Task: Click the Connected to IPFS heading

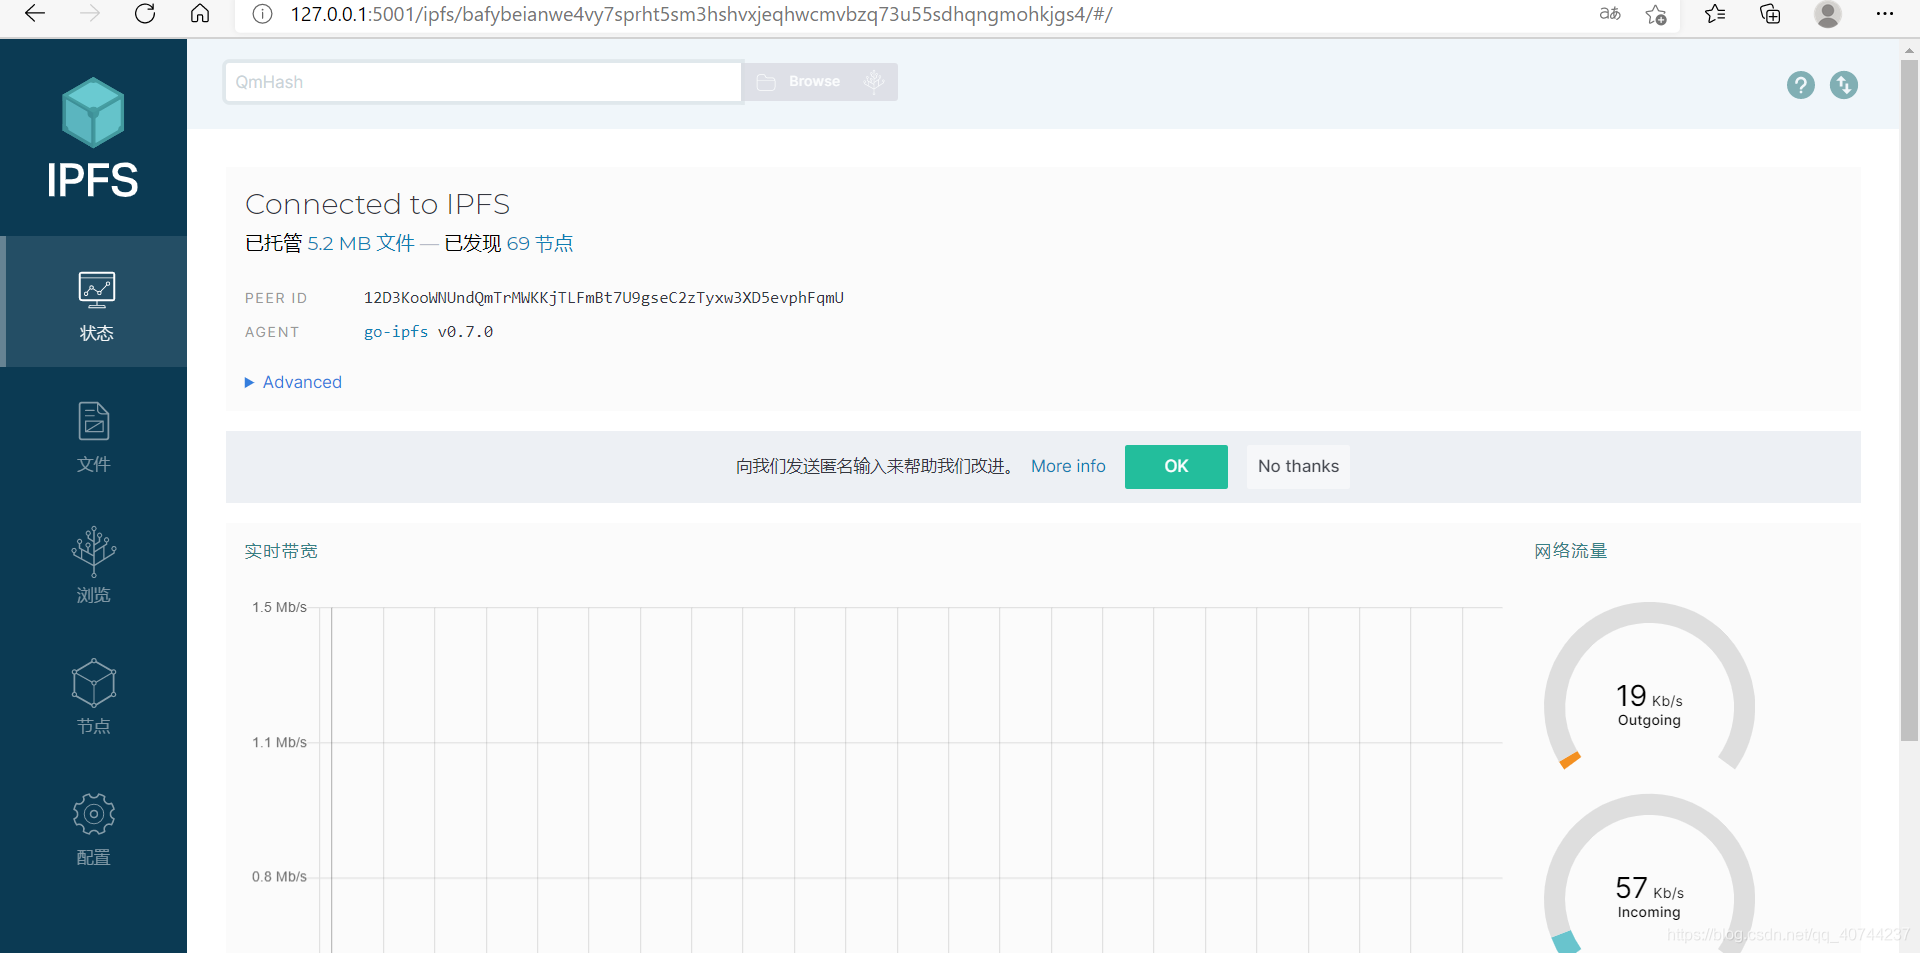Action: 378,204
